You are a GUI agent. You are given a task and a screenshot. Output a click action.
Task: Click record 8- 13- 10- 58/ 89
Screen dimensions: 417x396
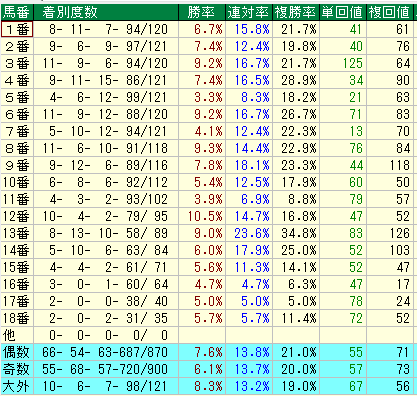coord(106,233)
